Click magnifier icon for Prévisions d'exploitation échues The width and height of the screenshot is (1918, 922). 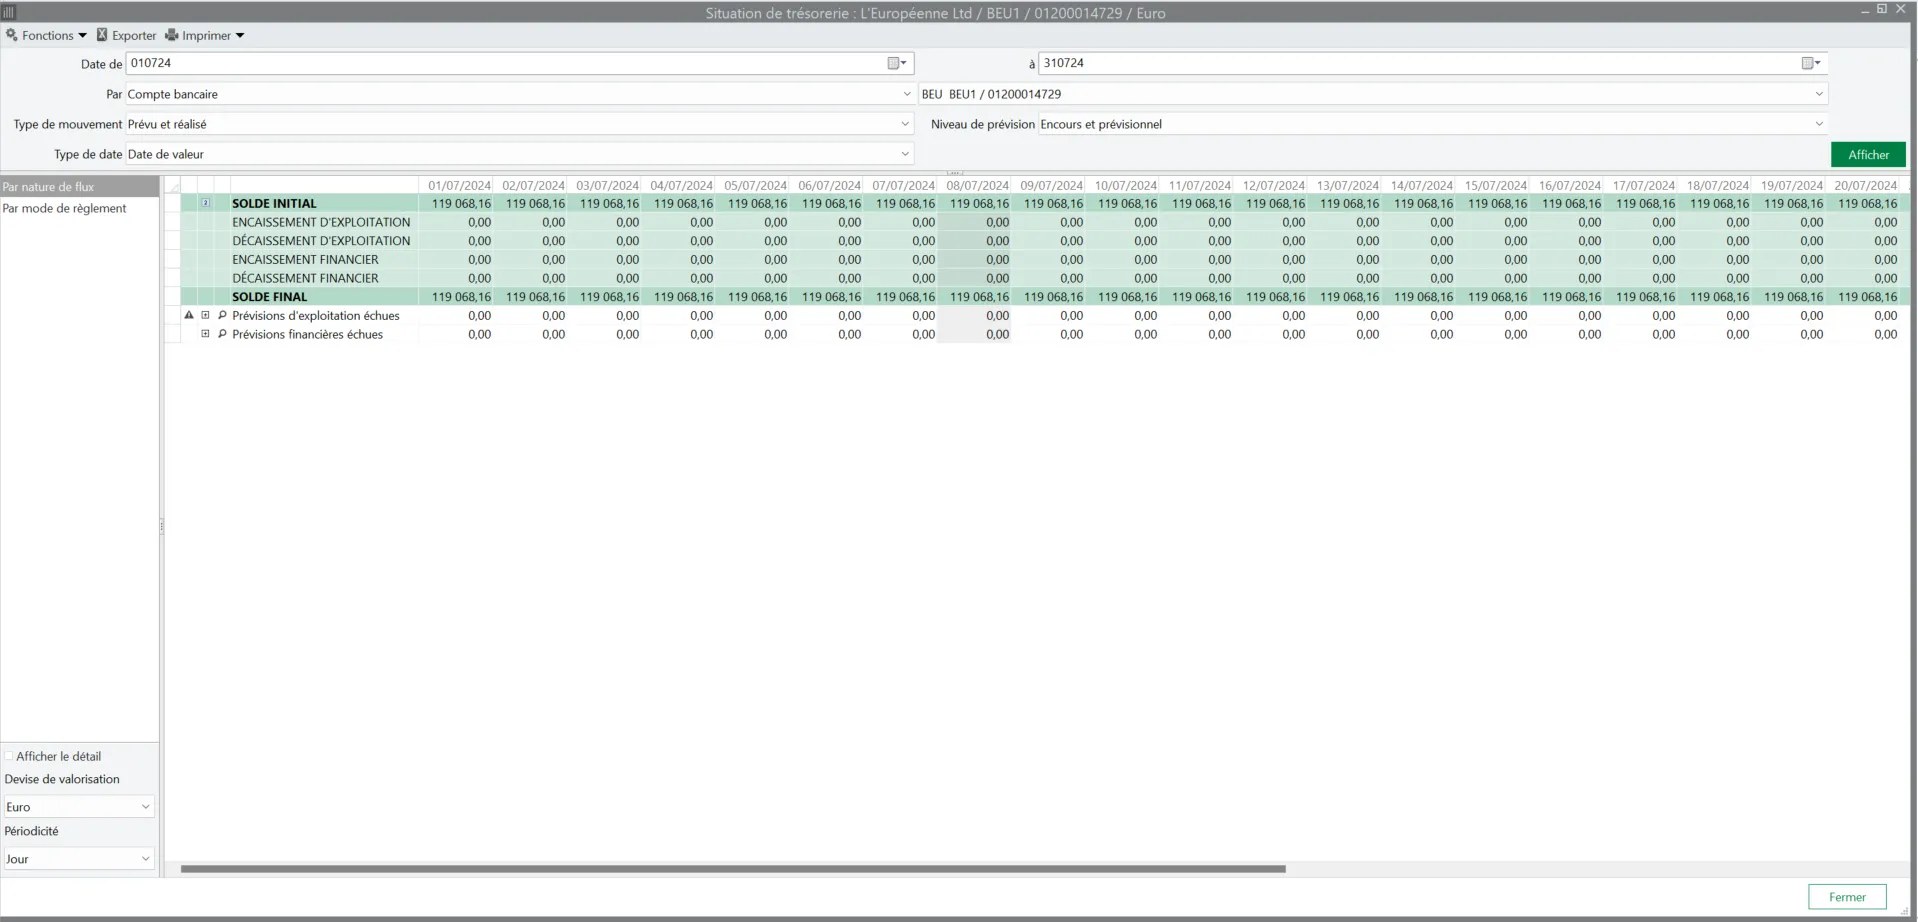(222, 315)
